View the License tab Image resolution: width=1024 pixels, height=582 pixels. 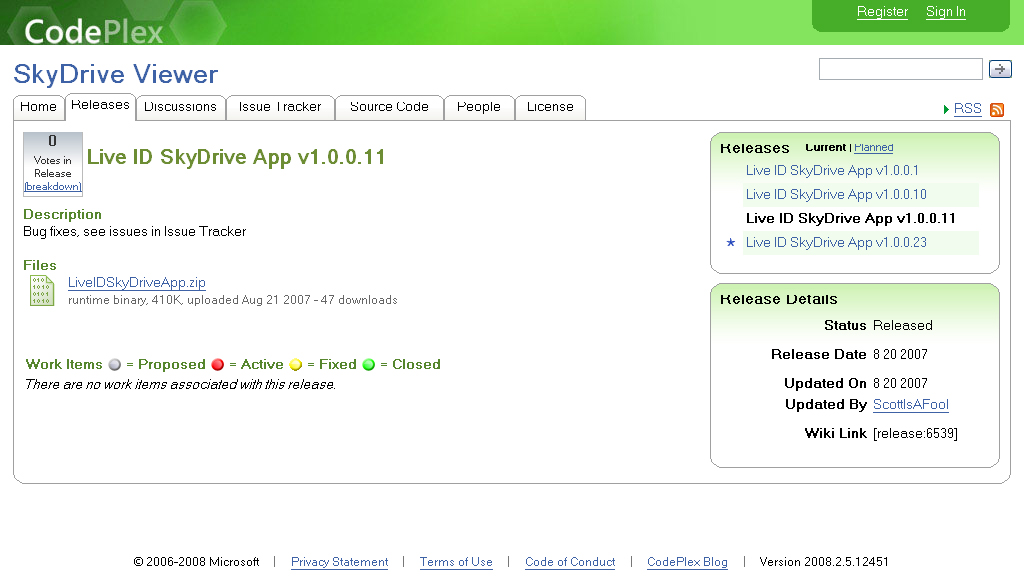click(550, 107)
